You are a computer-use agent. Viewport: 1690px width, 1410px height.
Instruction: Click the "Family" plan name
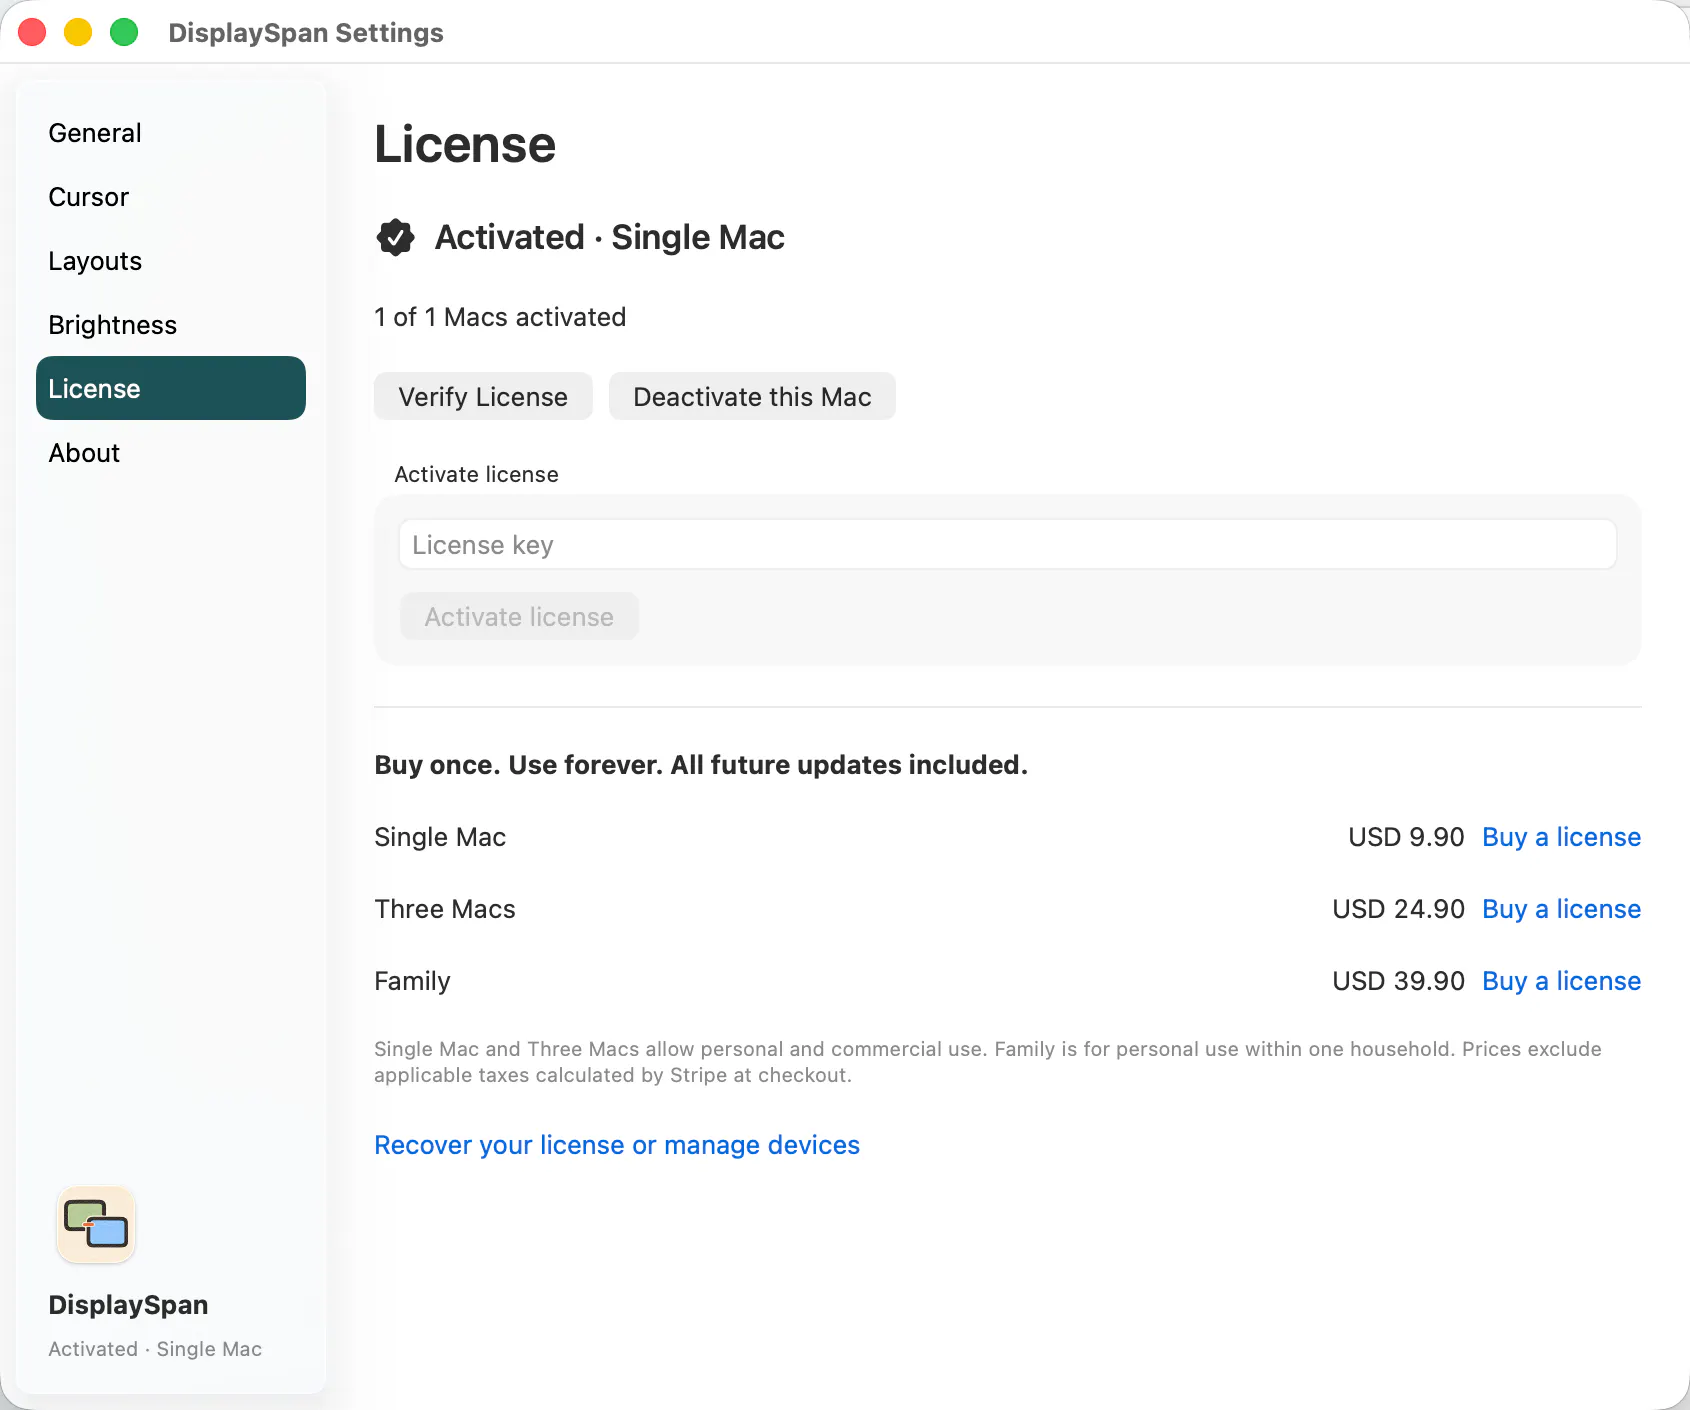(x=412, y=981)
